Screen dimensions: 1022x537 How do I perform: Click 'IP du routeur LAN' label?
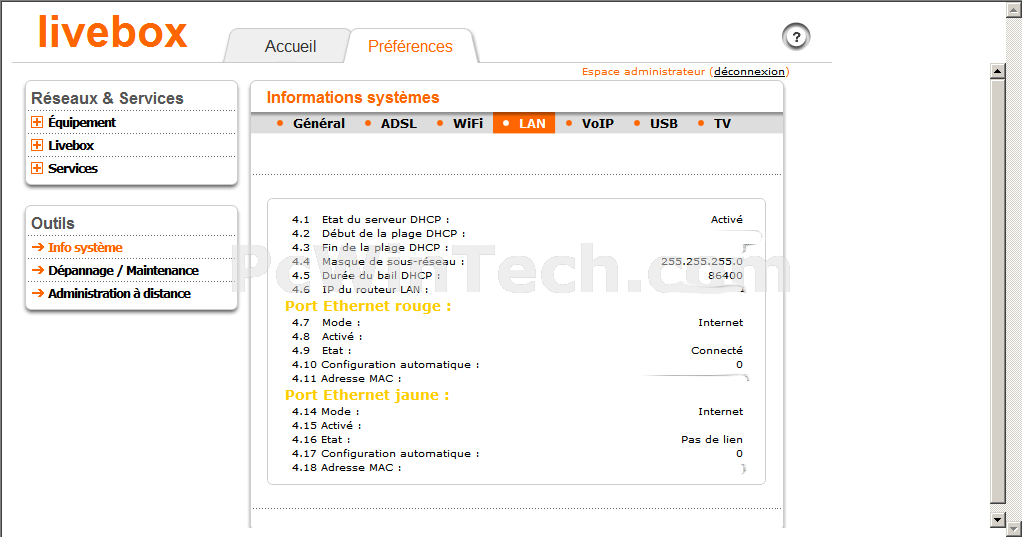[x=375, y=289]
